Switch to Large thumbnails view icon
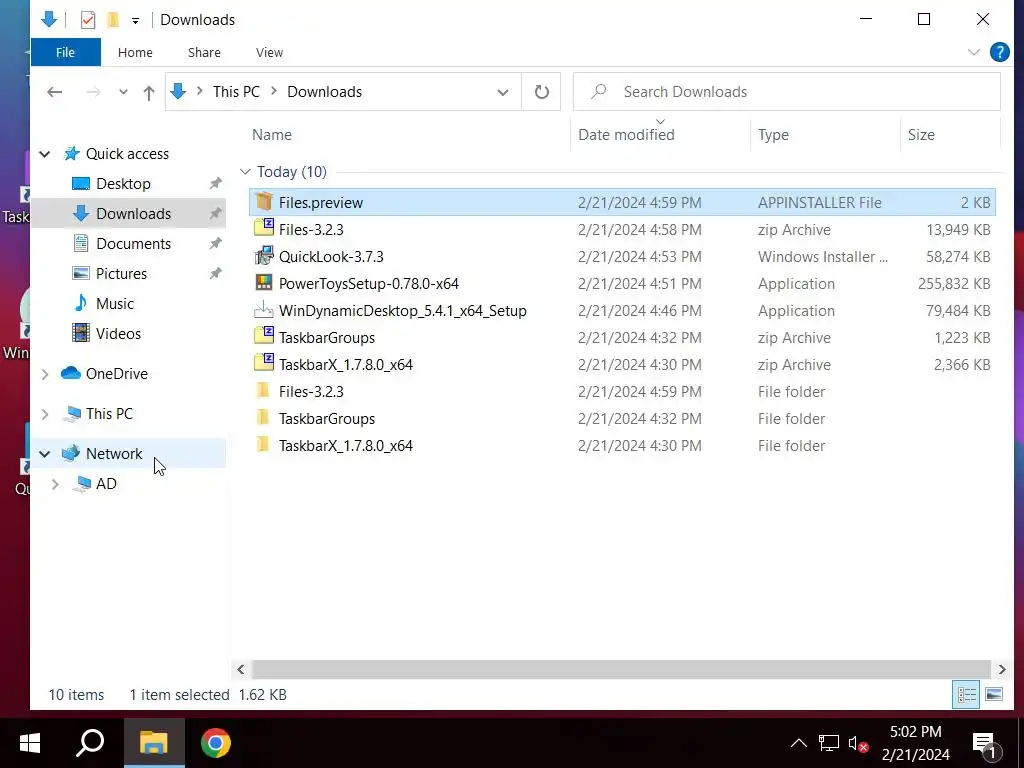 [x=994, y=694]
